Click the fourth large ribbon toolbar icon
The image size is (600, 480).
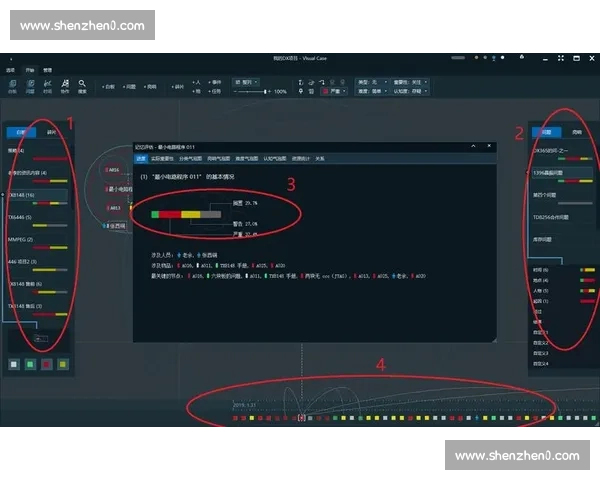pos(64,86)
